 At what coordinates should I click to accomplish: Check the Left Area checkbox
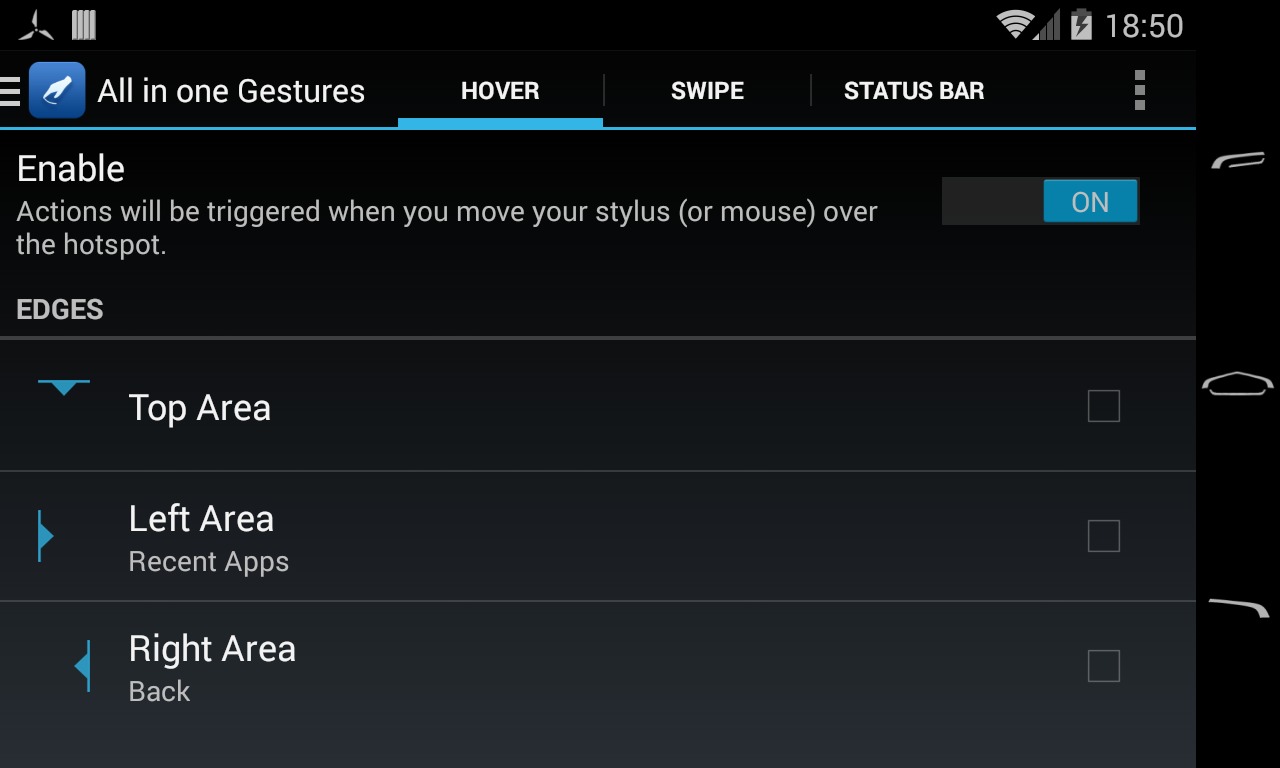(1103, 536)
